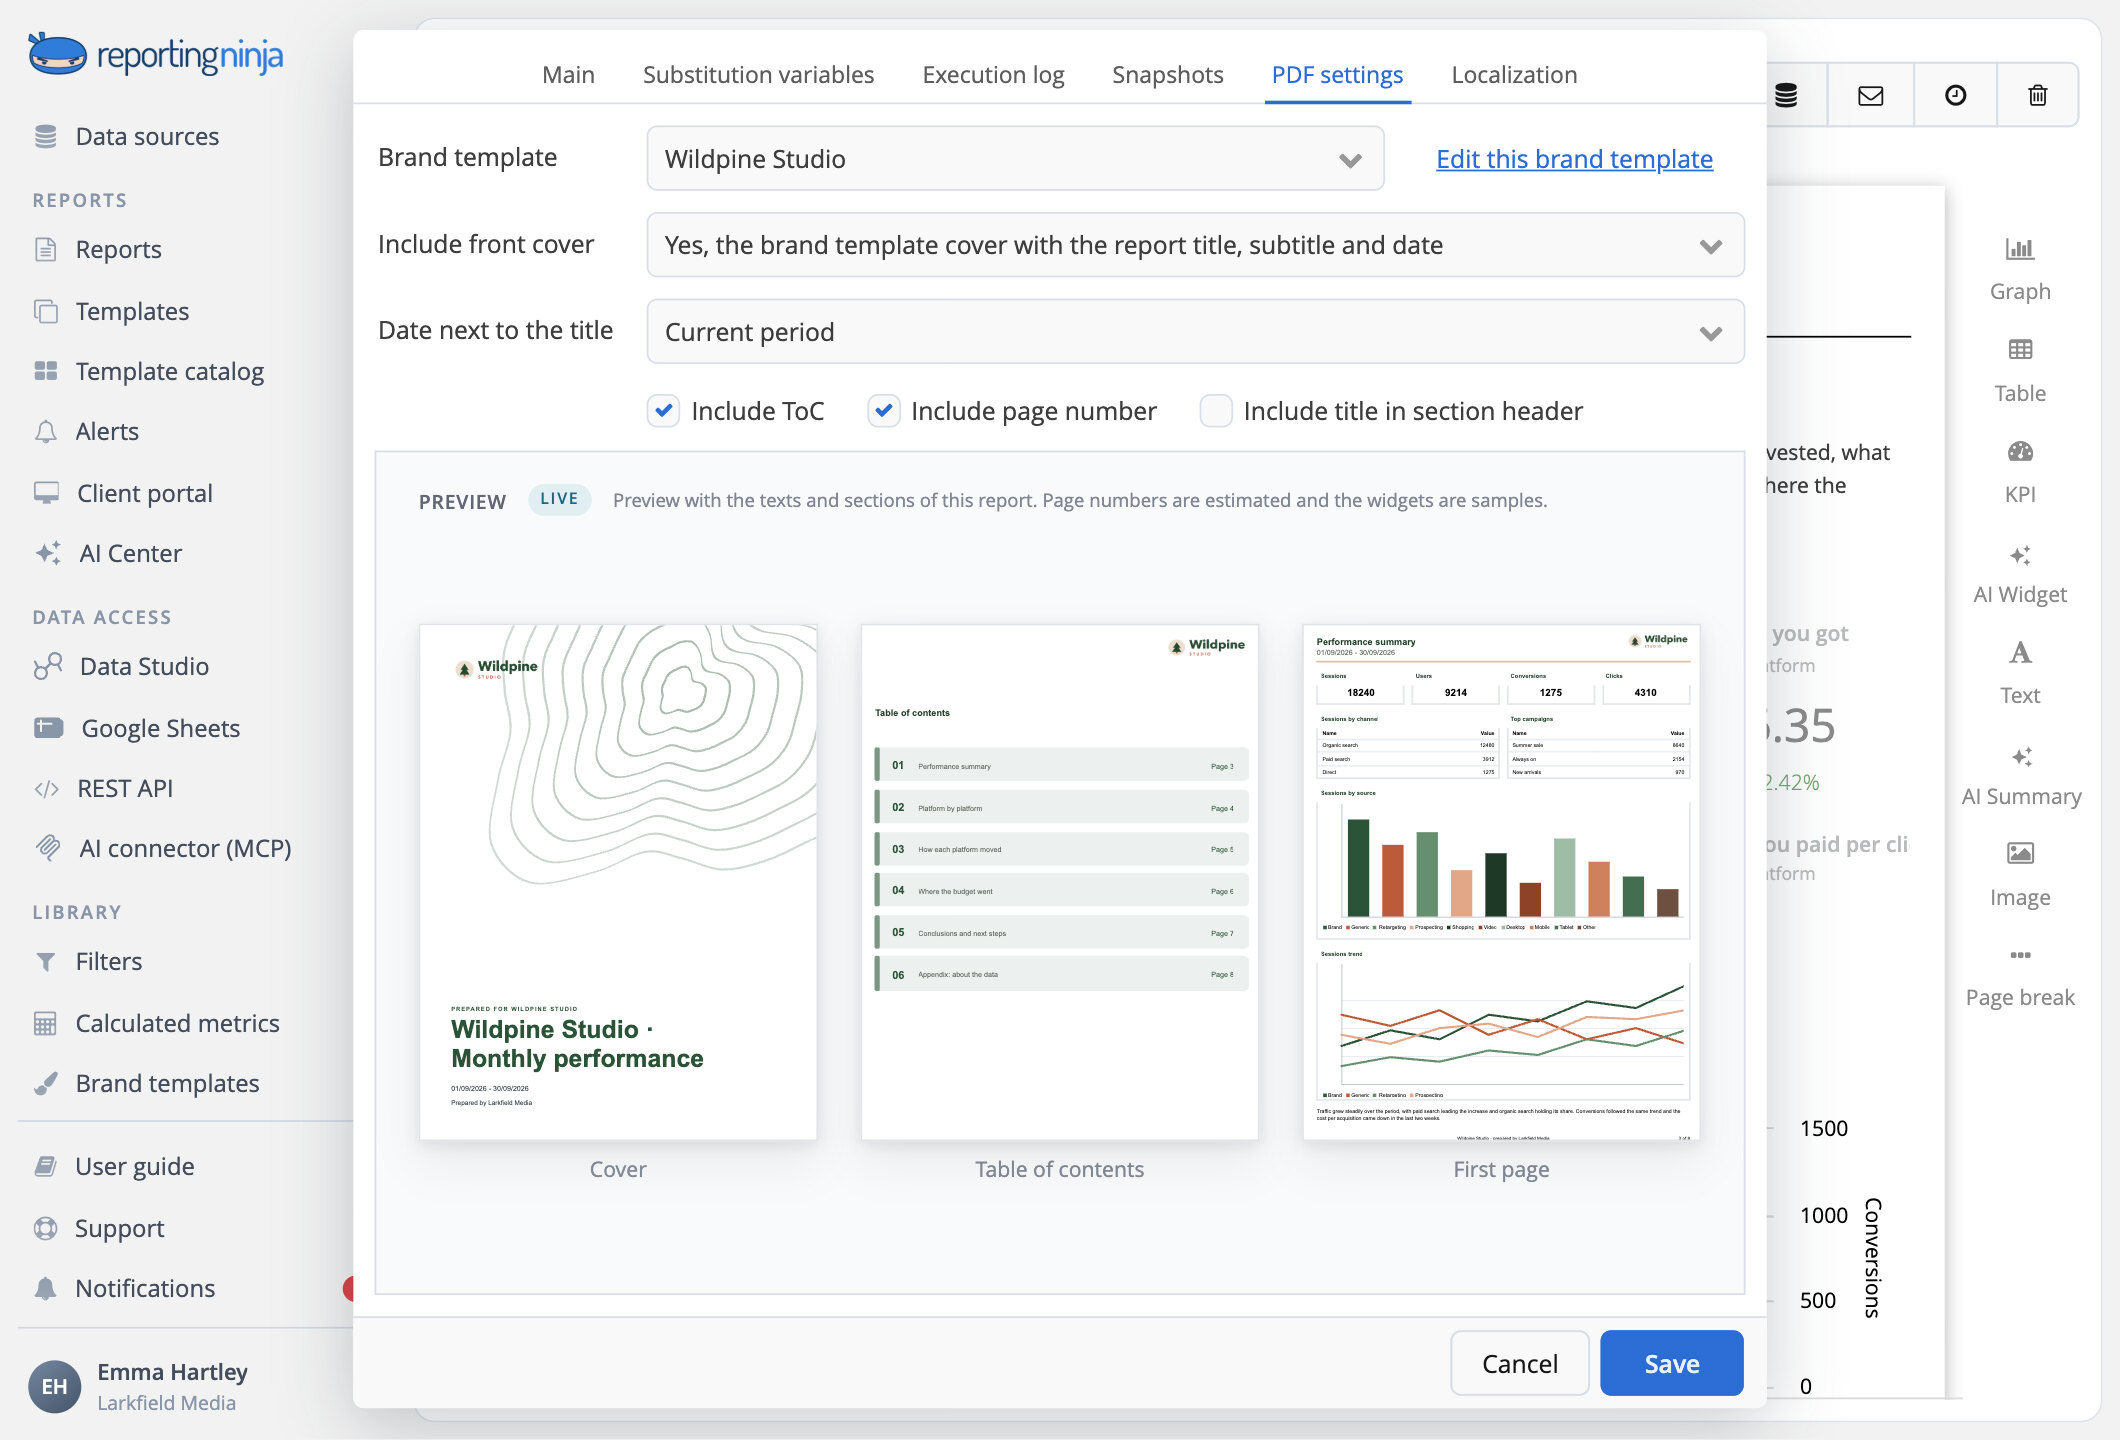Click the schedule clock toolbar icon
Viewport: 2120px width, 1440px height.
pos(1956,95)
